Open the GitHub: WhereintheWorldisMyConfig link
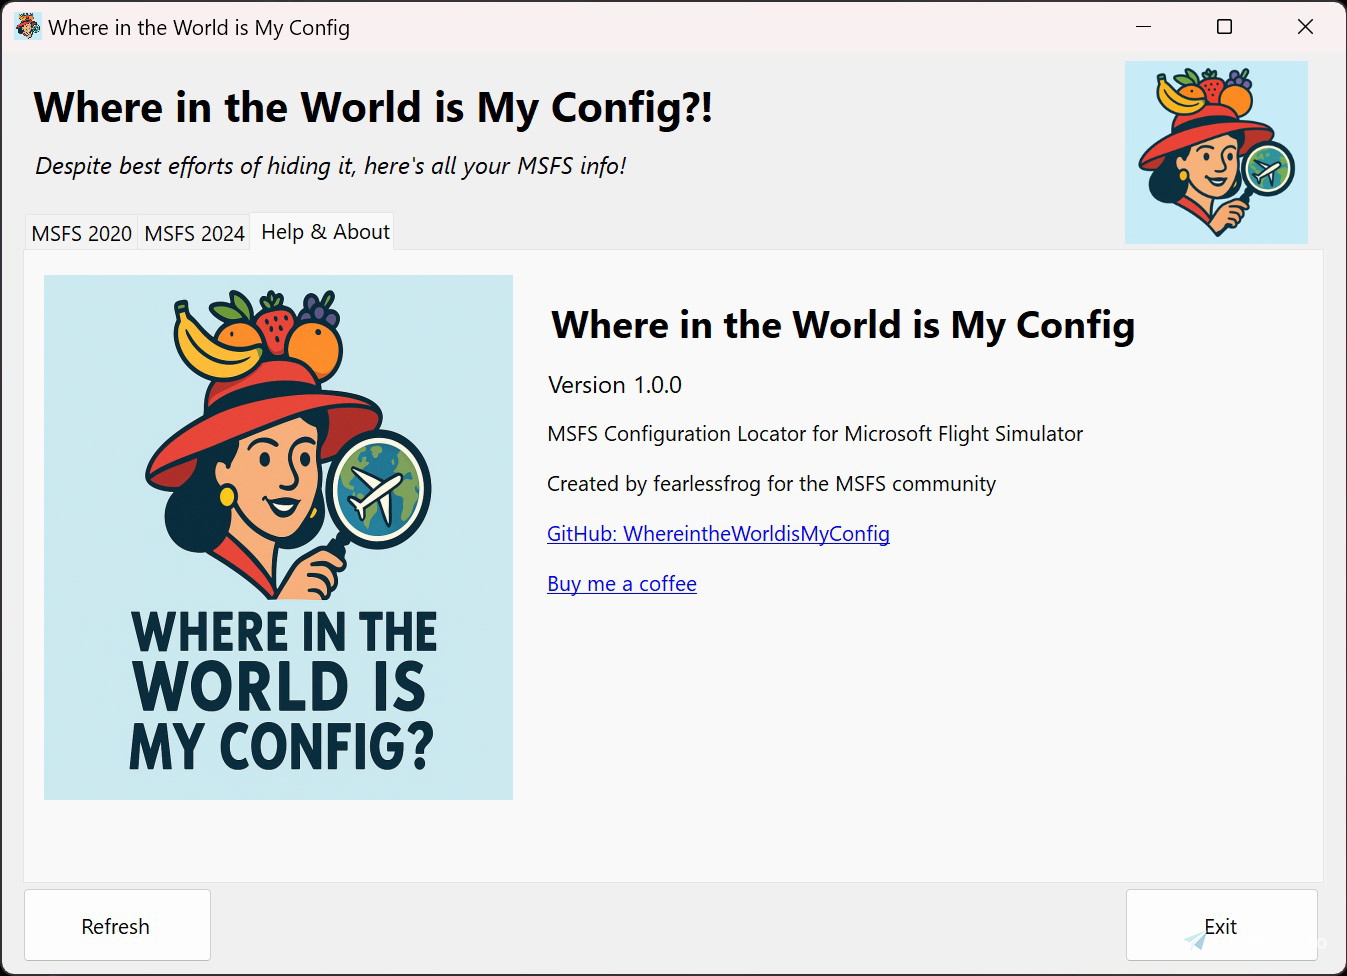This screenshot has width=1347, height=976. pos(718,533)
